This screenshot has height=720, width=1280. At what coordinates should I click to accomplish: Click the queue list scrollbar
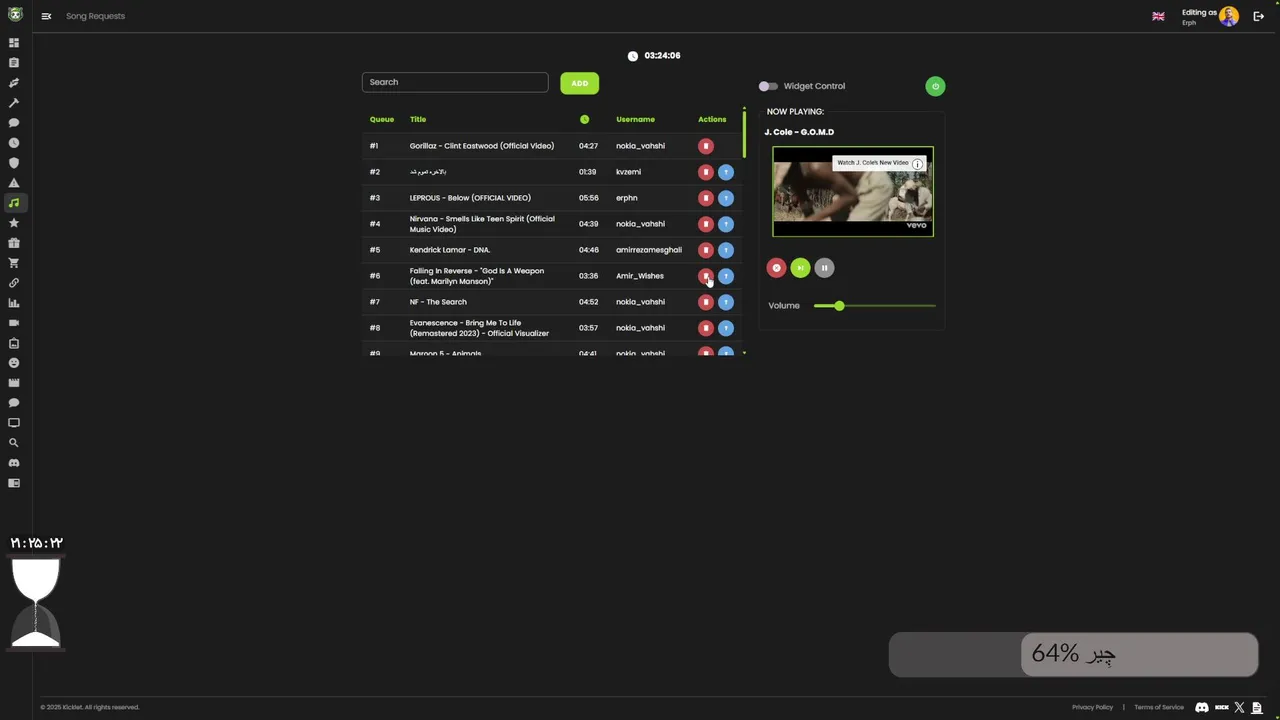pos(744,134)
